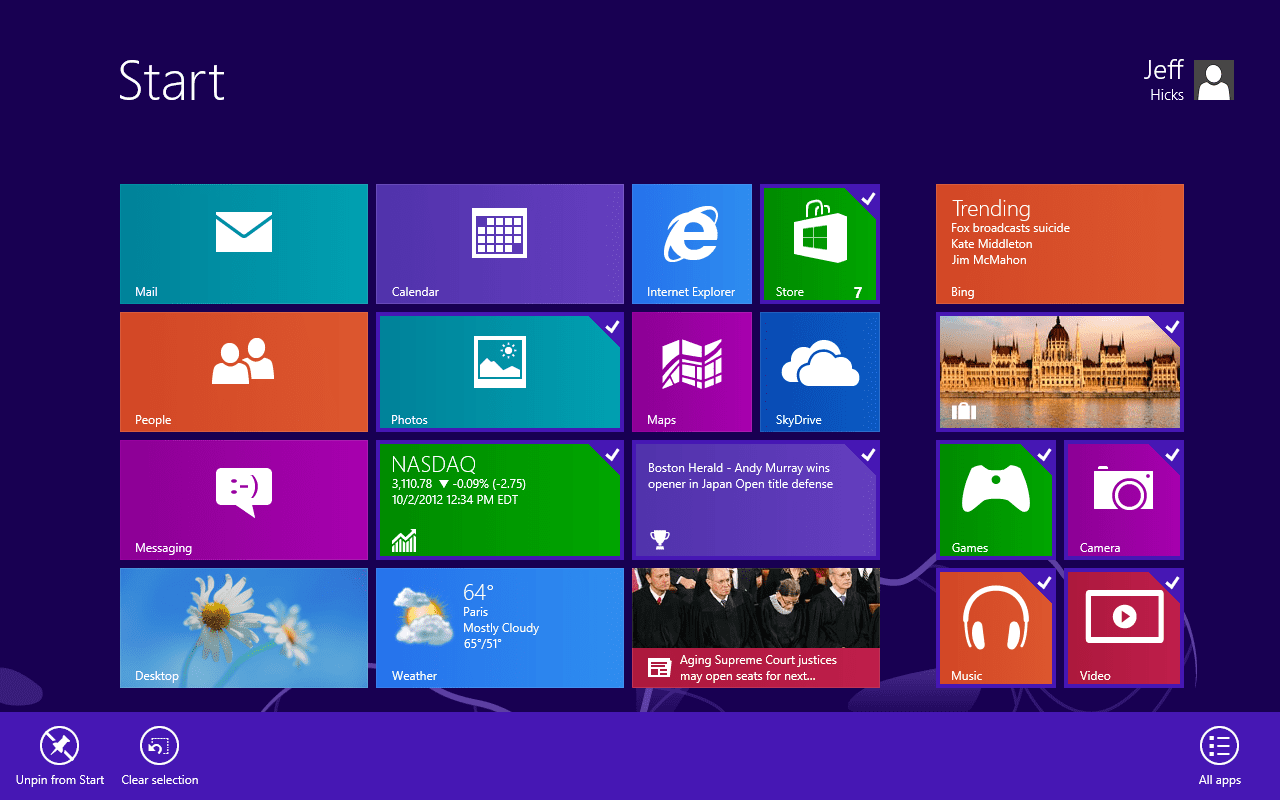
Task: Click the Jeff user name text
Action: pos(1164,70)
